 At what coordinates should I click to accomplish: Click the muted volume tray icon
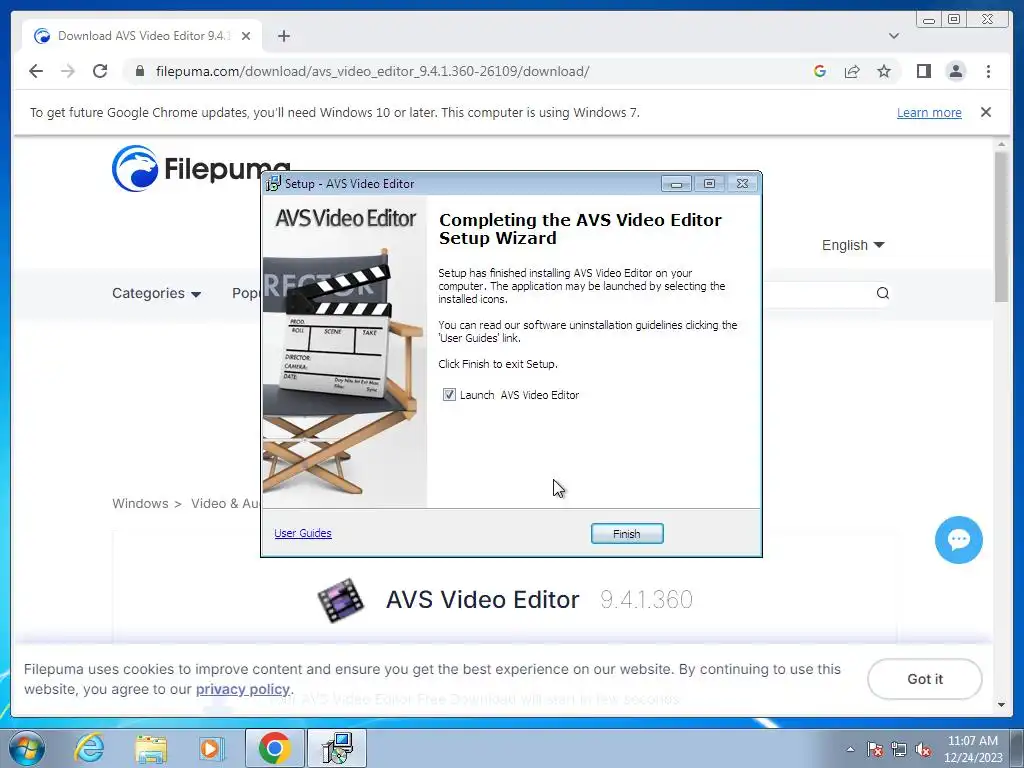923,750
